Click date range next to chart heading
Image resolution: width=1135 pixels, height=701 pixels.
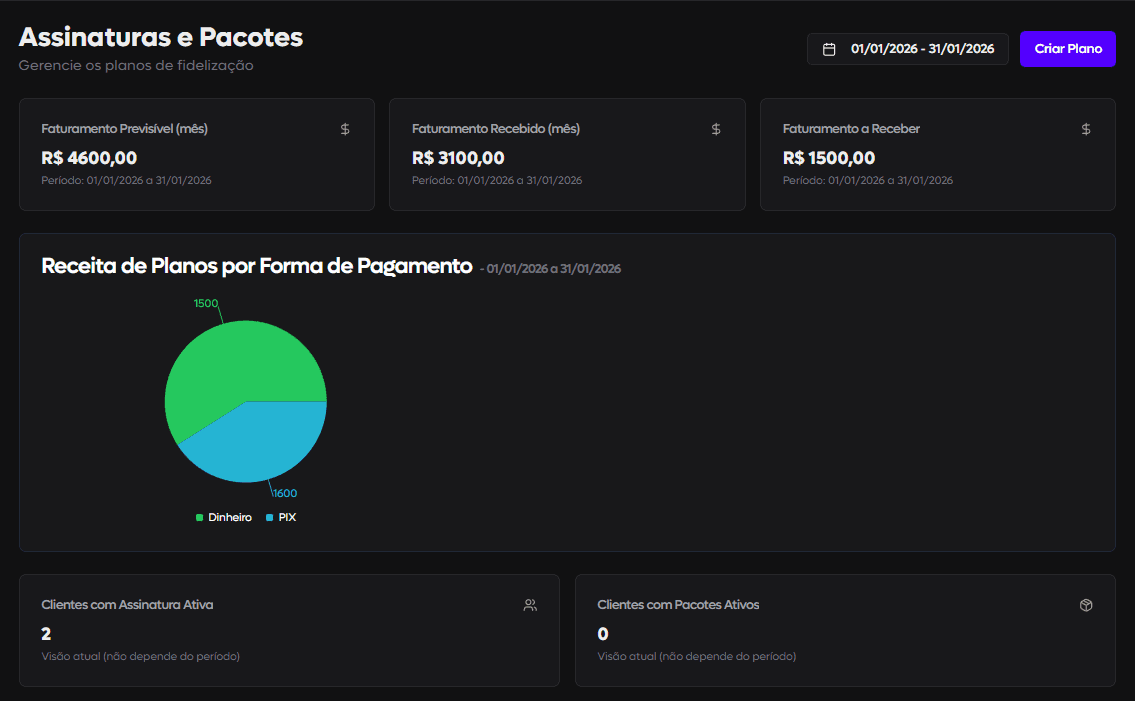tap(551, 269)
